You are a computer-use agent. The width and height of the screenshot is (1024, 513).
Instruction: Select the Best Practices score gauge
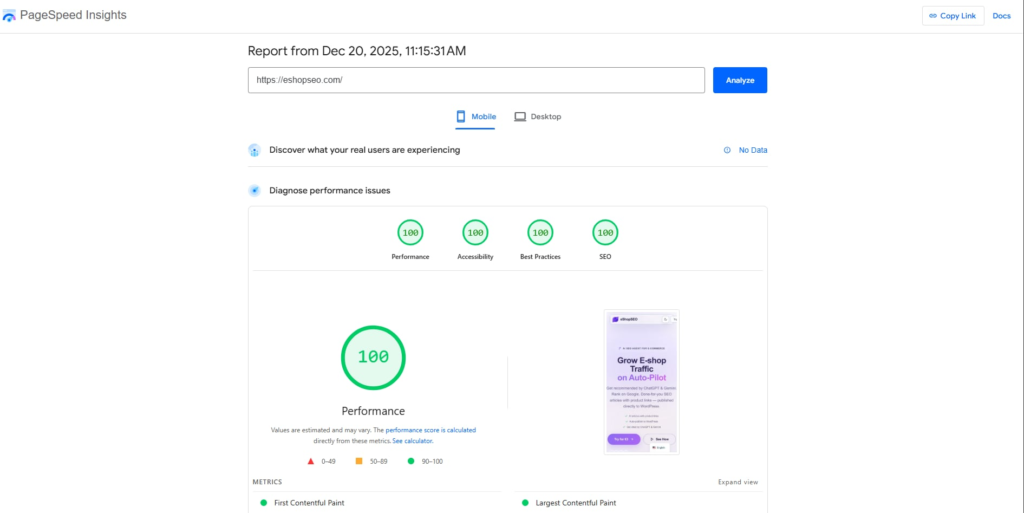pyautogui.click(x=540, y=233)
